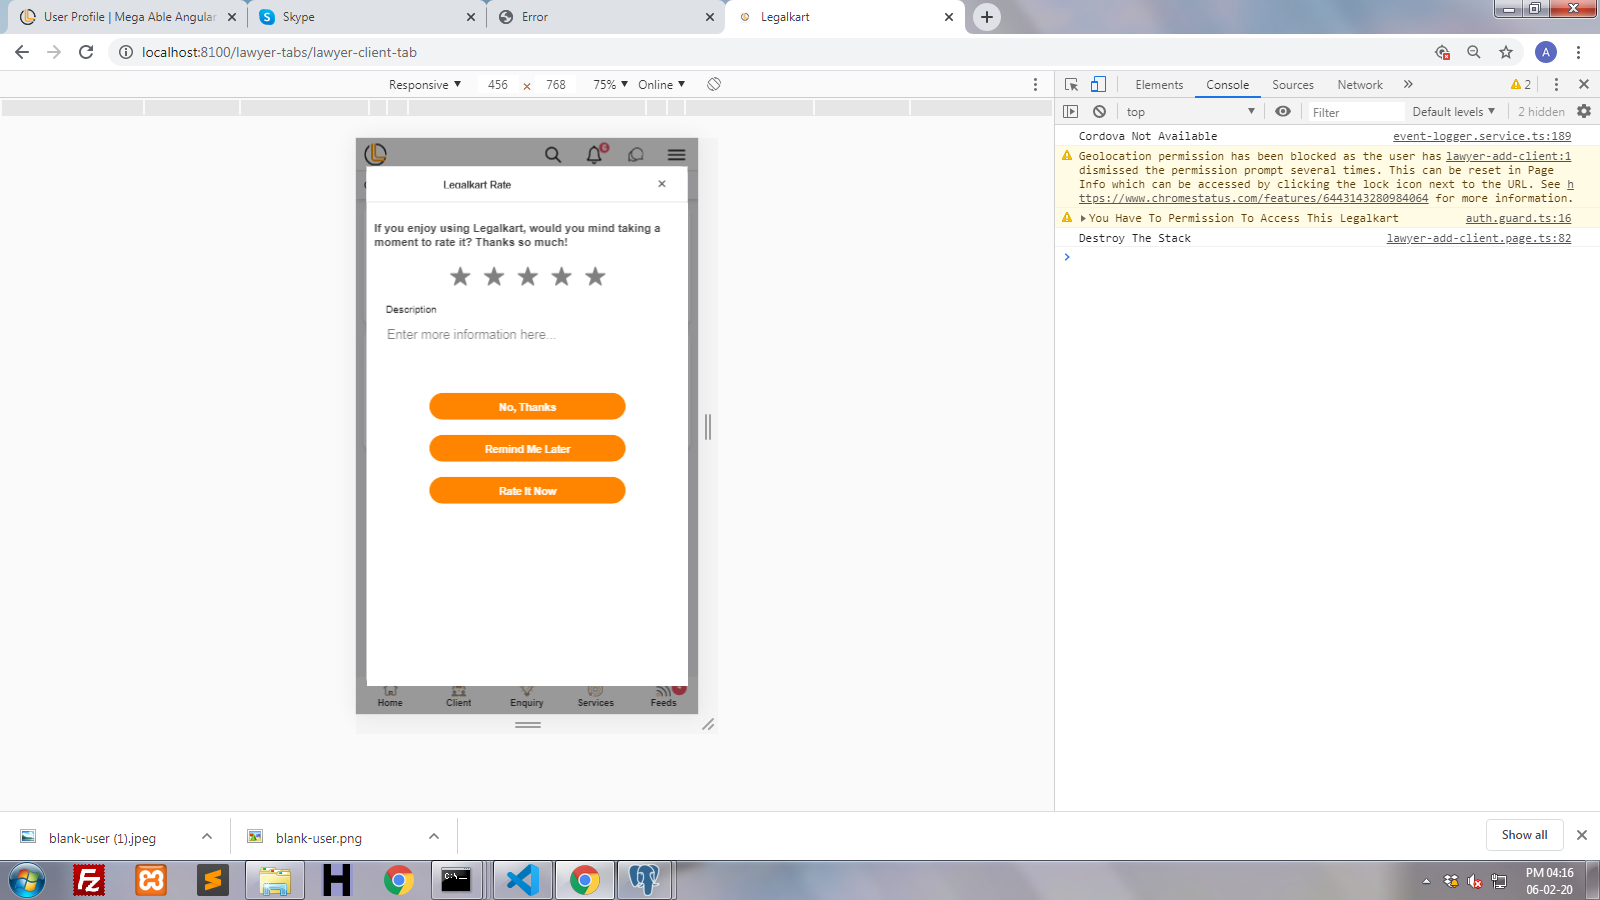Open console settings gear icon
This screenshot has height=900, width=1600.
[x=1584, y=112]
